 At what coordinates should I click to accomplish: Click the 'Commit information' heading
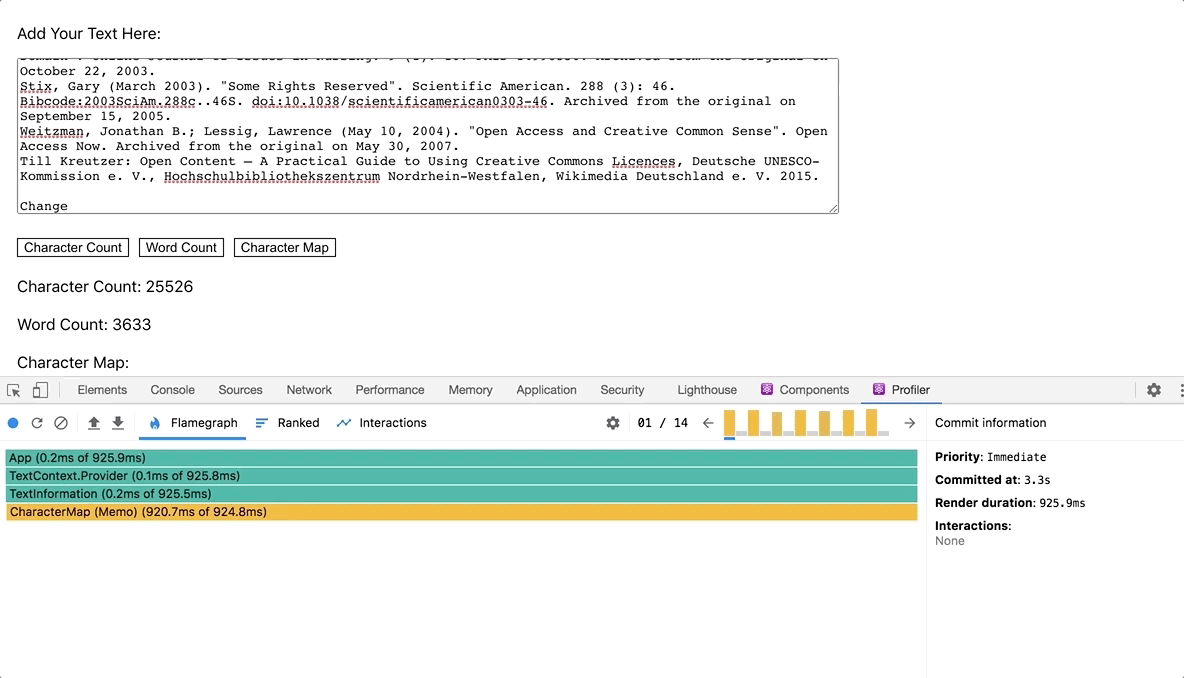pos(991,423)
